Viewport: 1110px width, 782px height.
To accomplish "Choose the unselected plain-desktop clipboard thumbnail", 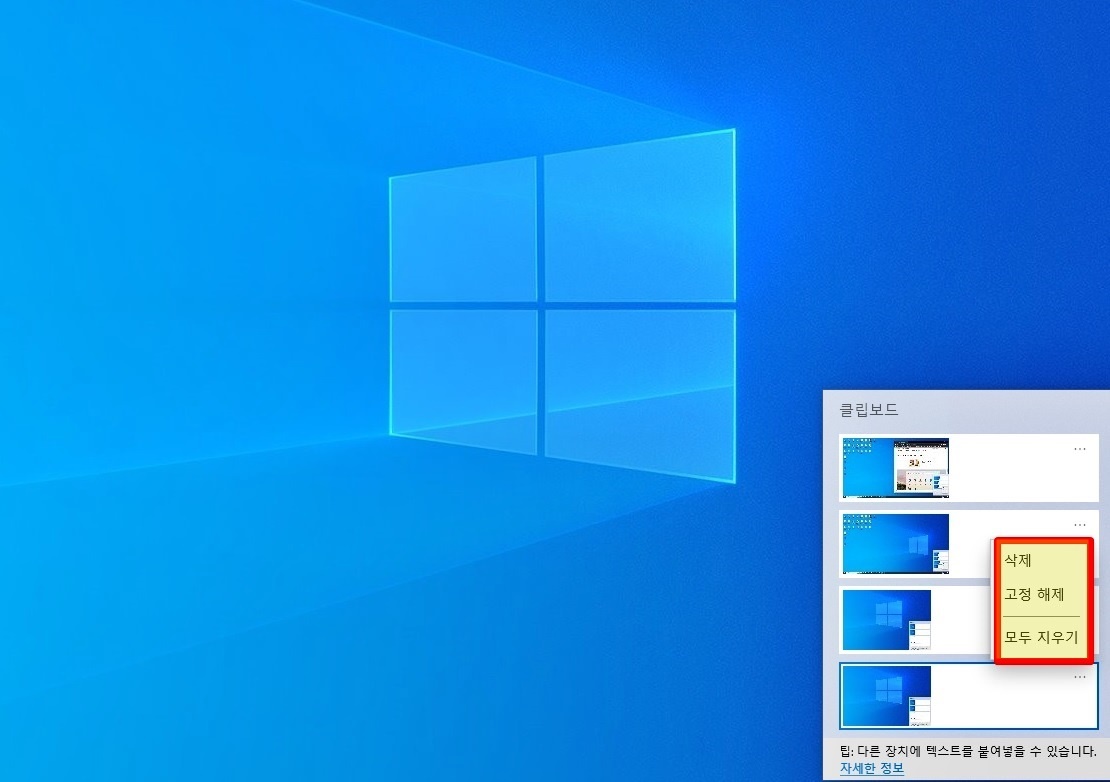I will click(x=886, y=620).
